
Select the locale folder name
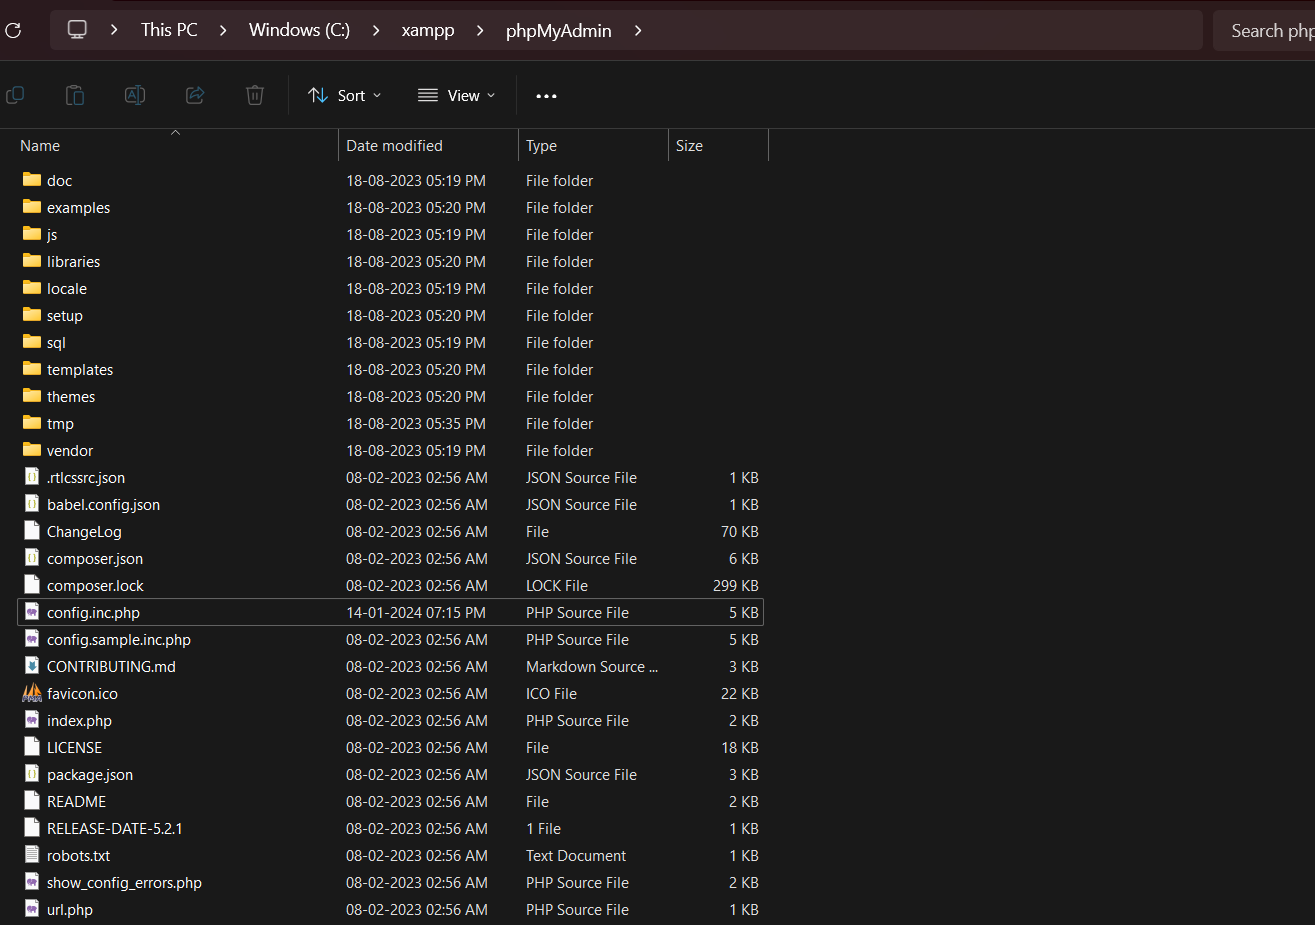[x=67, y=288]
